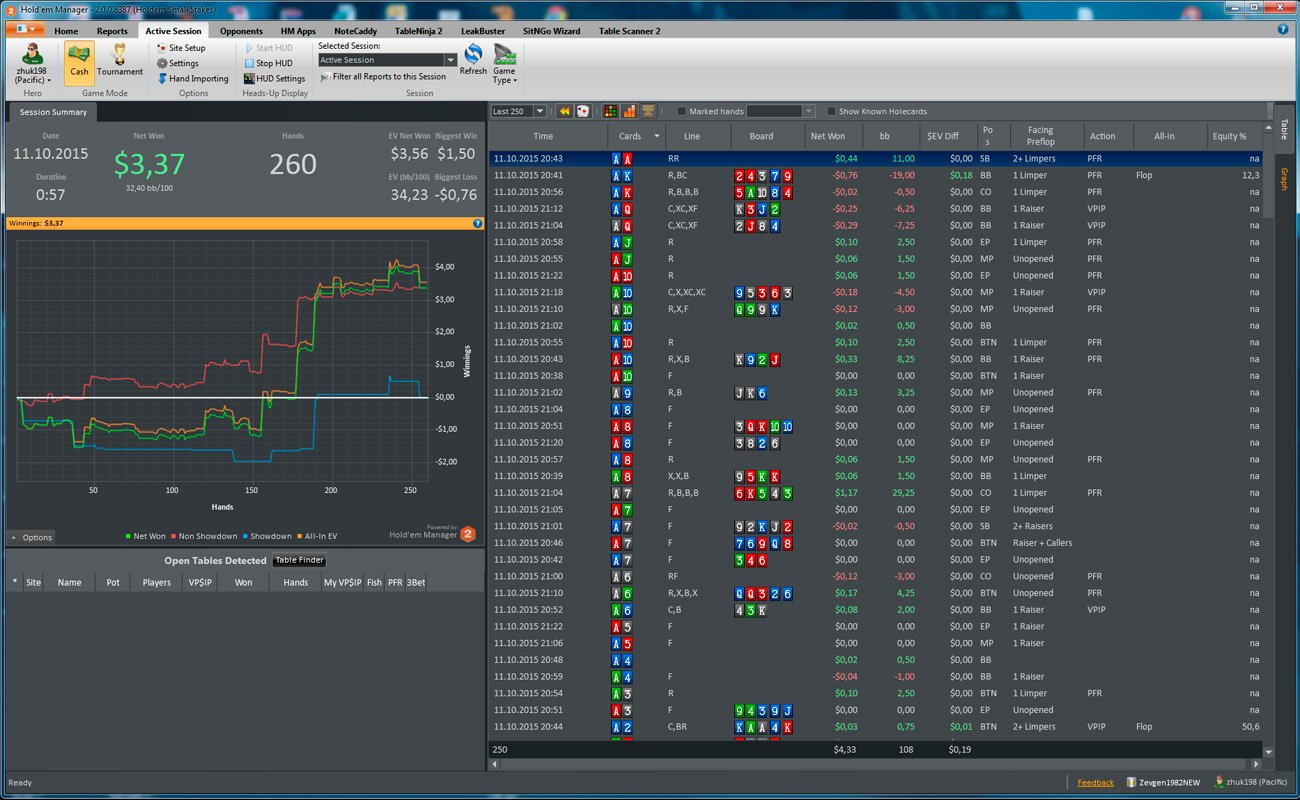Click the colored grid matrix icon
The height and width of the screenshot is (800, 1300).
click(x=612, y=111)
